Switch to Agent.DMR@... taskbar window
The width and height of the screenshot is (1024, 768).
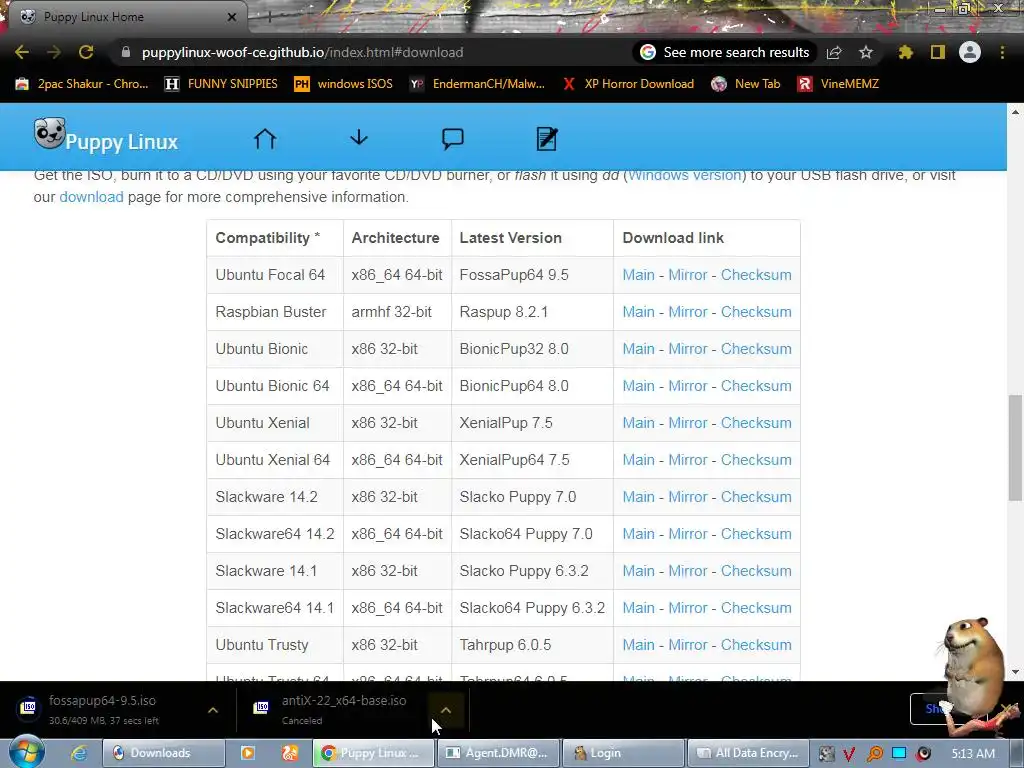(498, 753)
